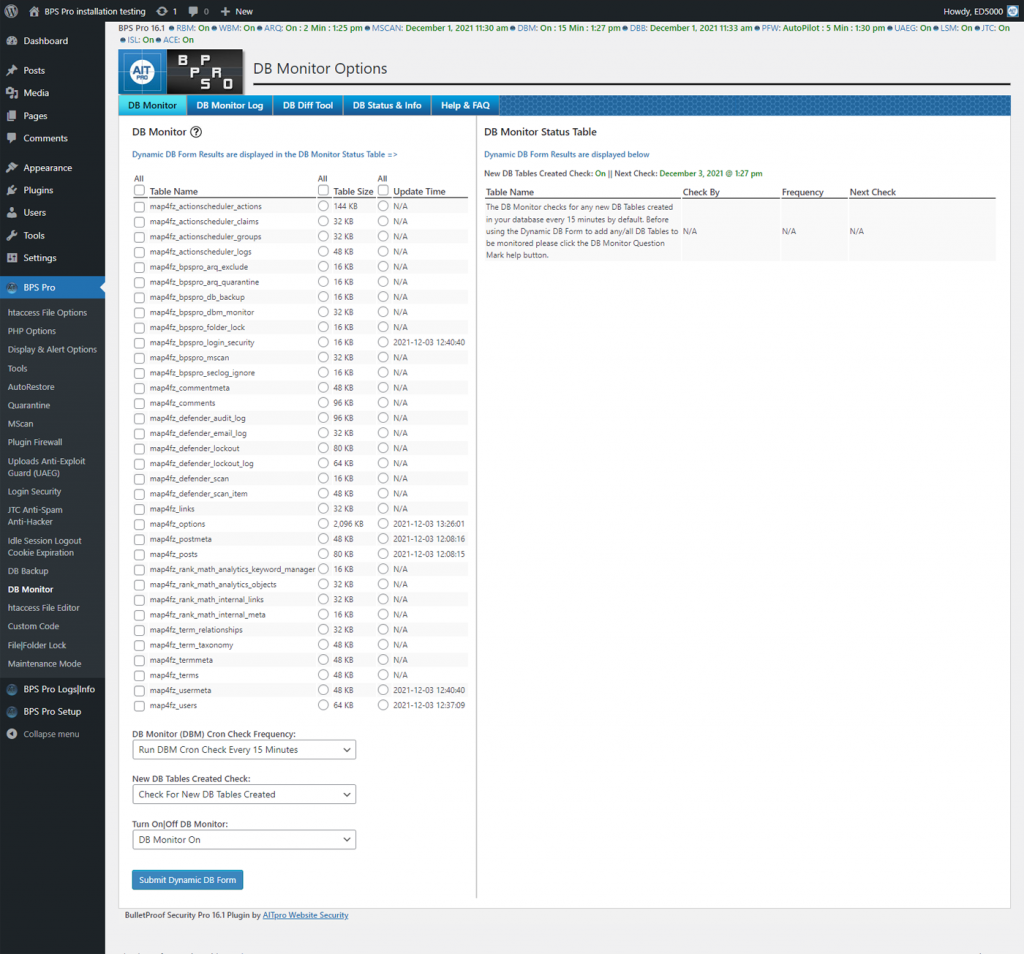Tick the All Table Size checkbox
Screen dimensions: 1024x954
point(323,190)
